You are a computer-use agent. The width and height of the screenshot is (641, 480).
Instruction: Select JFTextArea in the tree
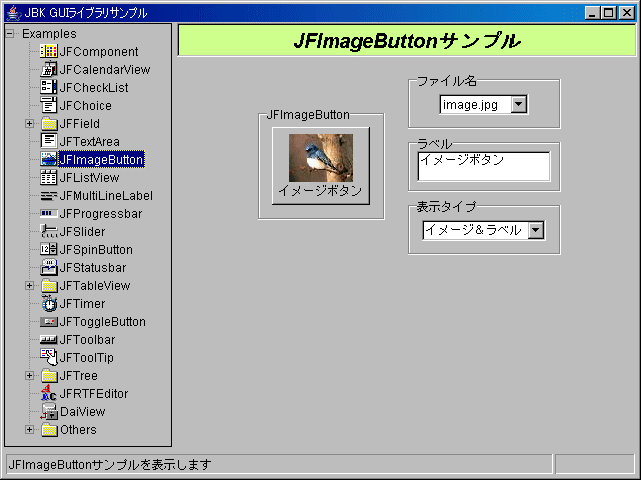click(90, 141)
